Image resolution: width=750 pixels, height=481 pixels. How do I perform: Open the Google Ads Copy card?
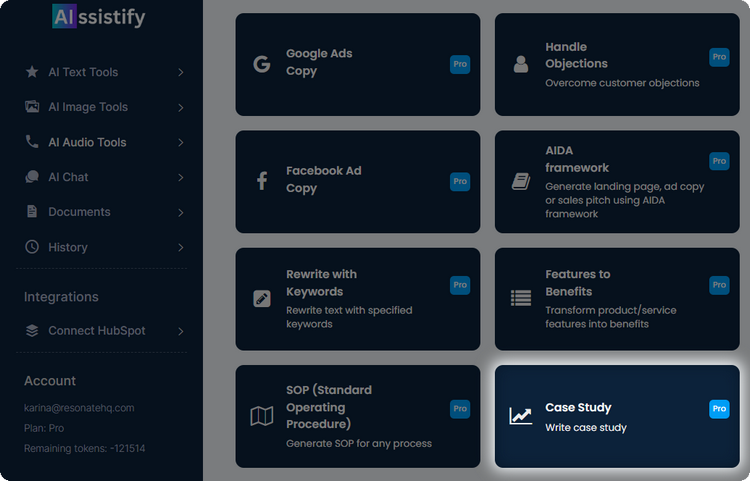click(357, 65)
